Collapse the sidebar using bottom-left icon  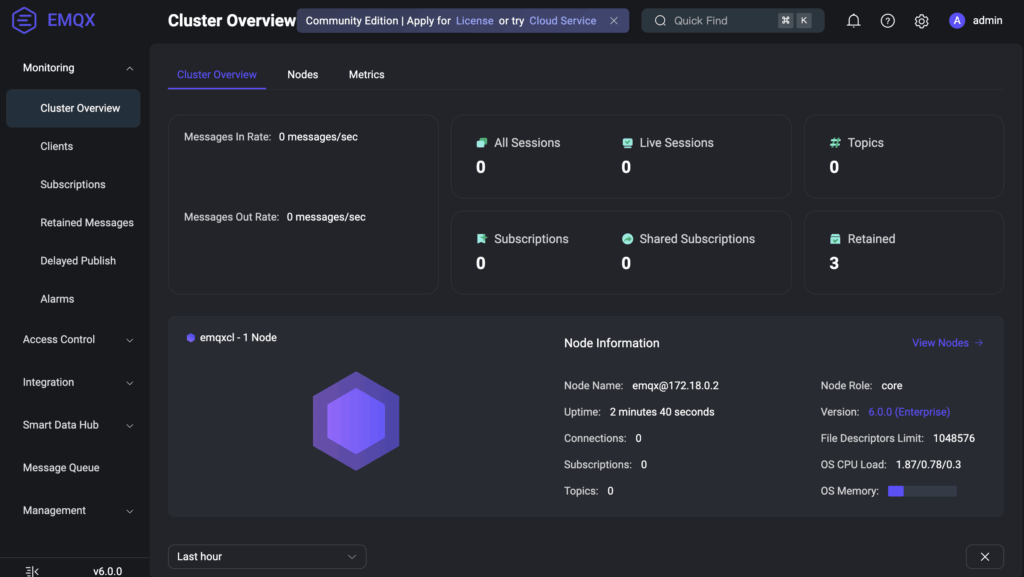[x=32, y=571]
